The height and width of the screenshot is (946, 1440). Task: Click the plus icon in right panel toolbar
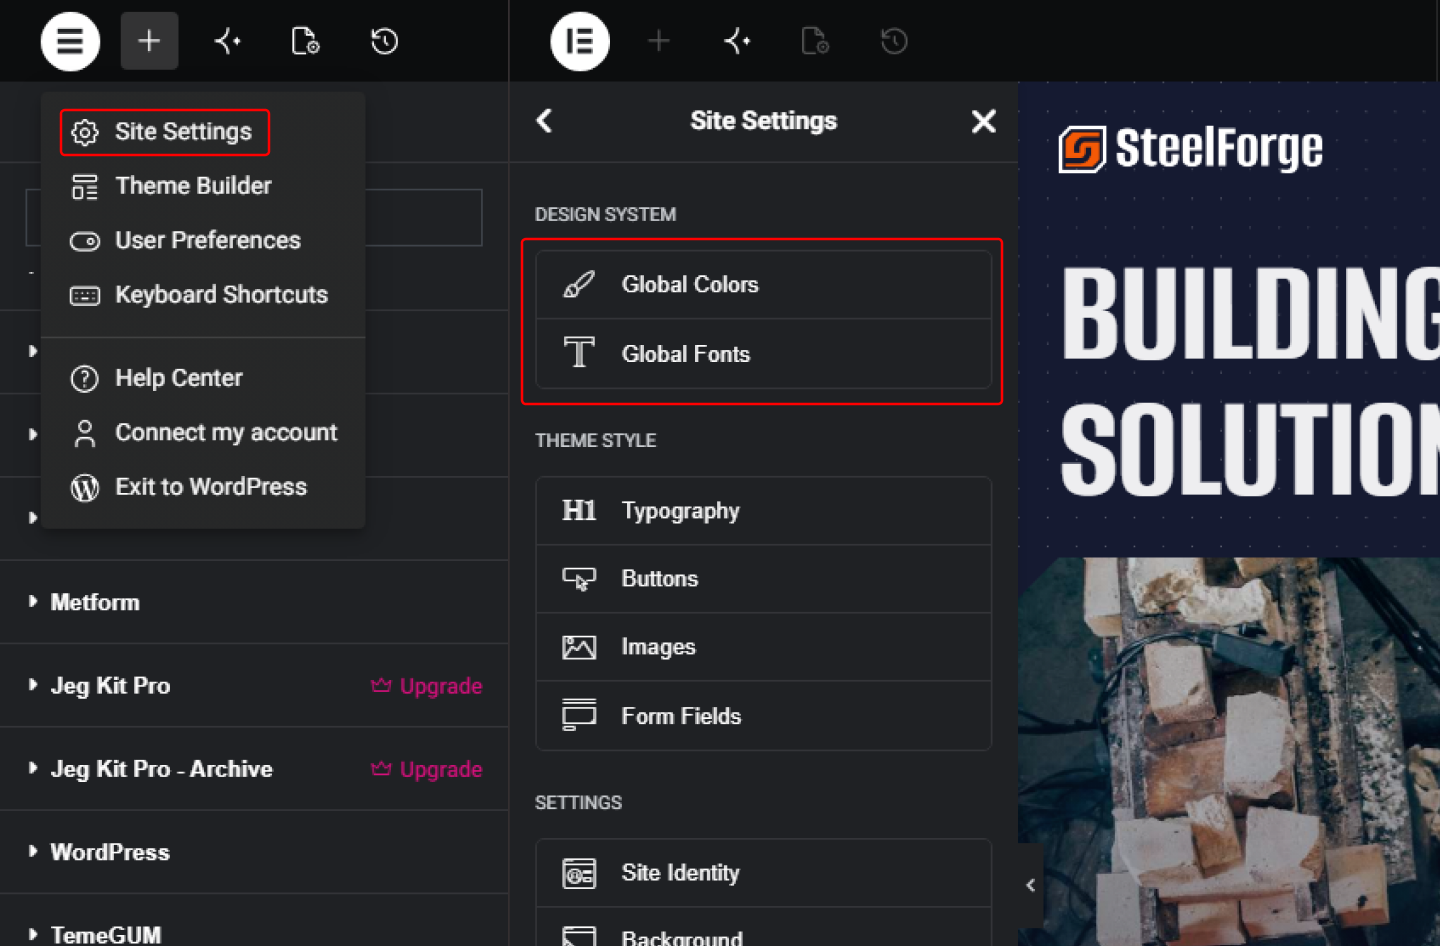point(658,41)
